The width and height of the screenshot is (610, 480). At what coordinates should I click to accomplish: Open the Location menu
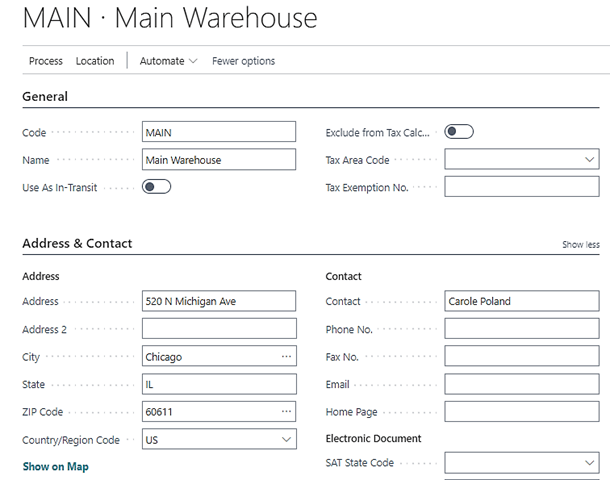[95, 61]
